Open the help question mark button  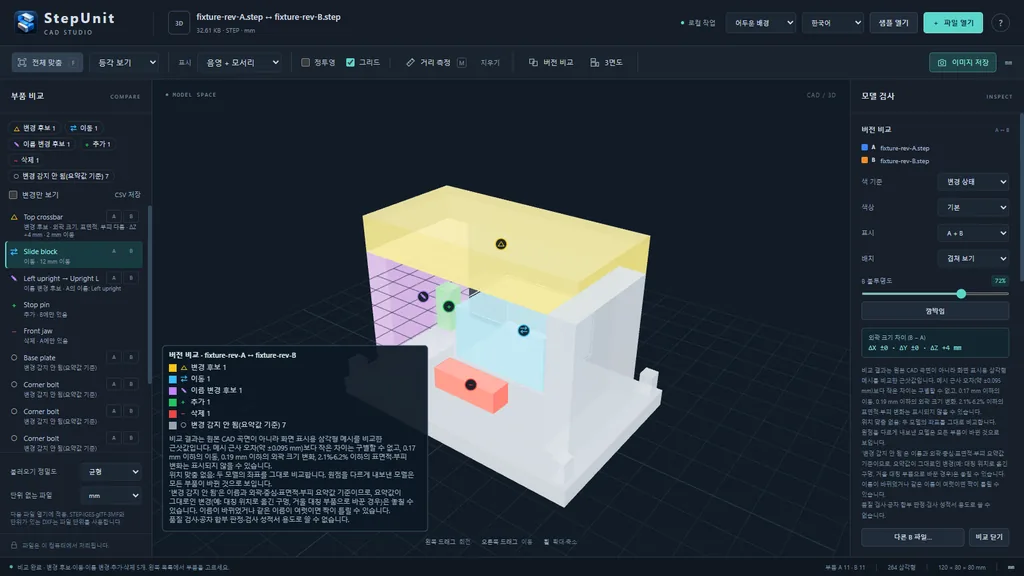pos(1000,23)
